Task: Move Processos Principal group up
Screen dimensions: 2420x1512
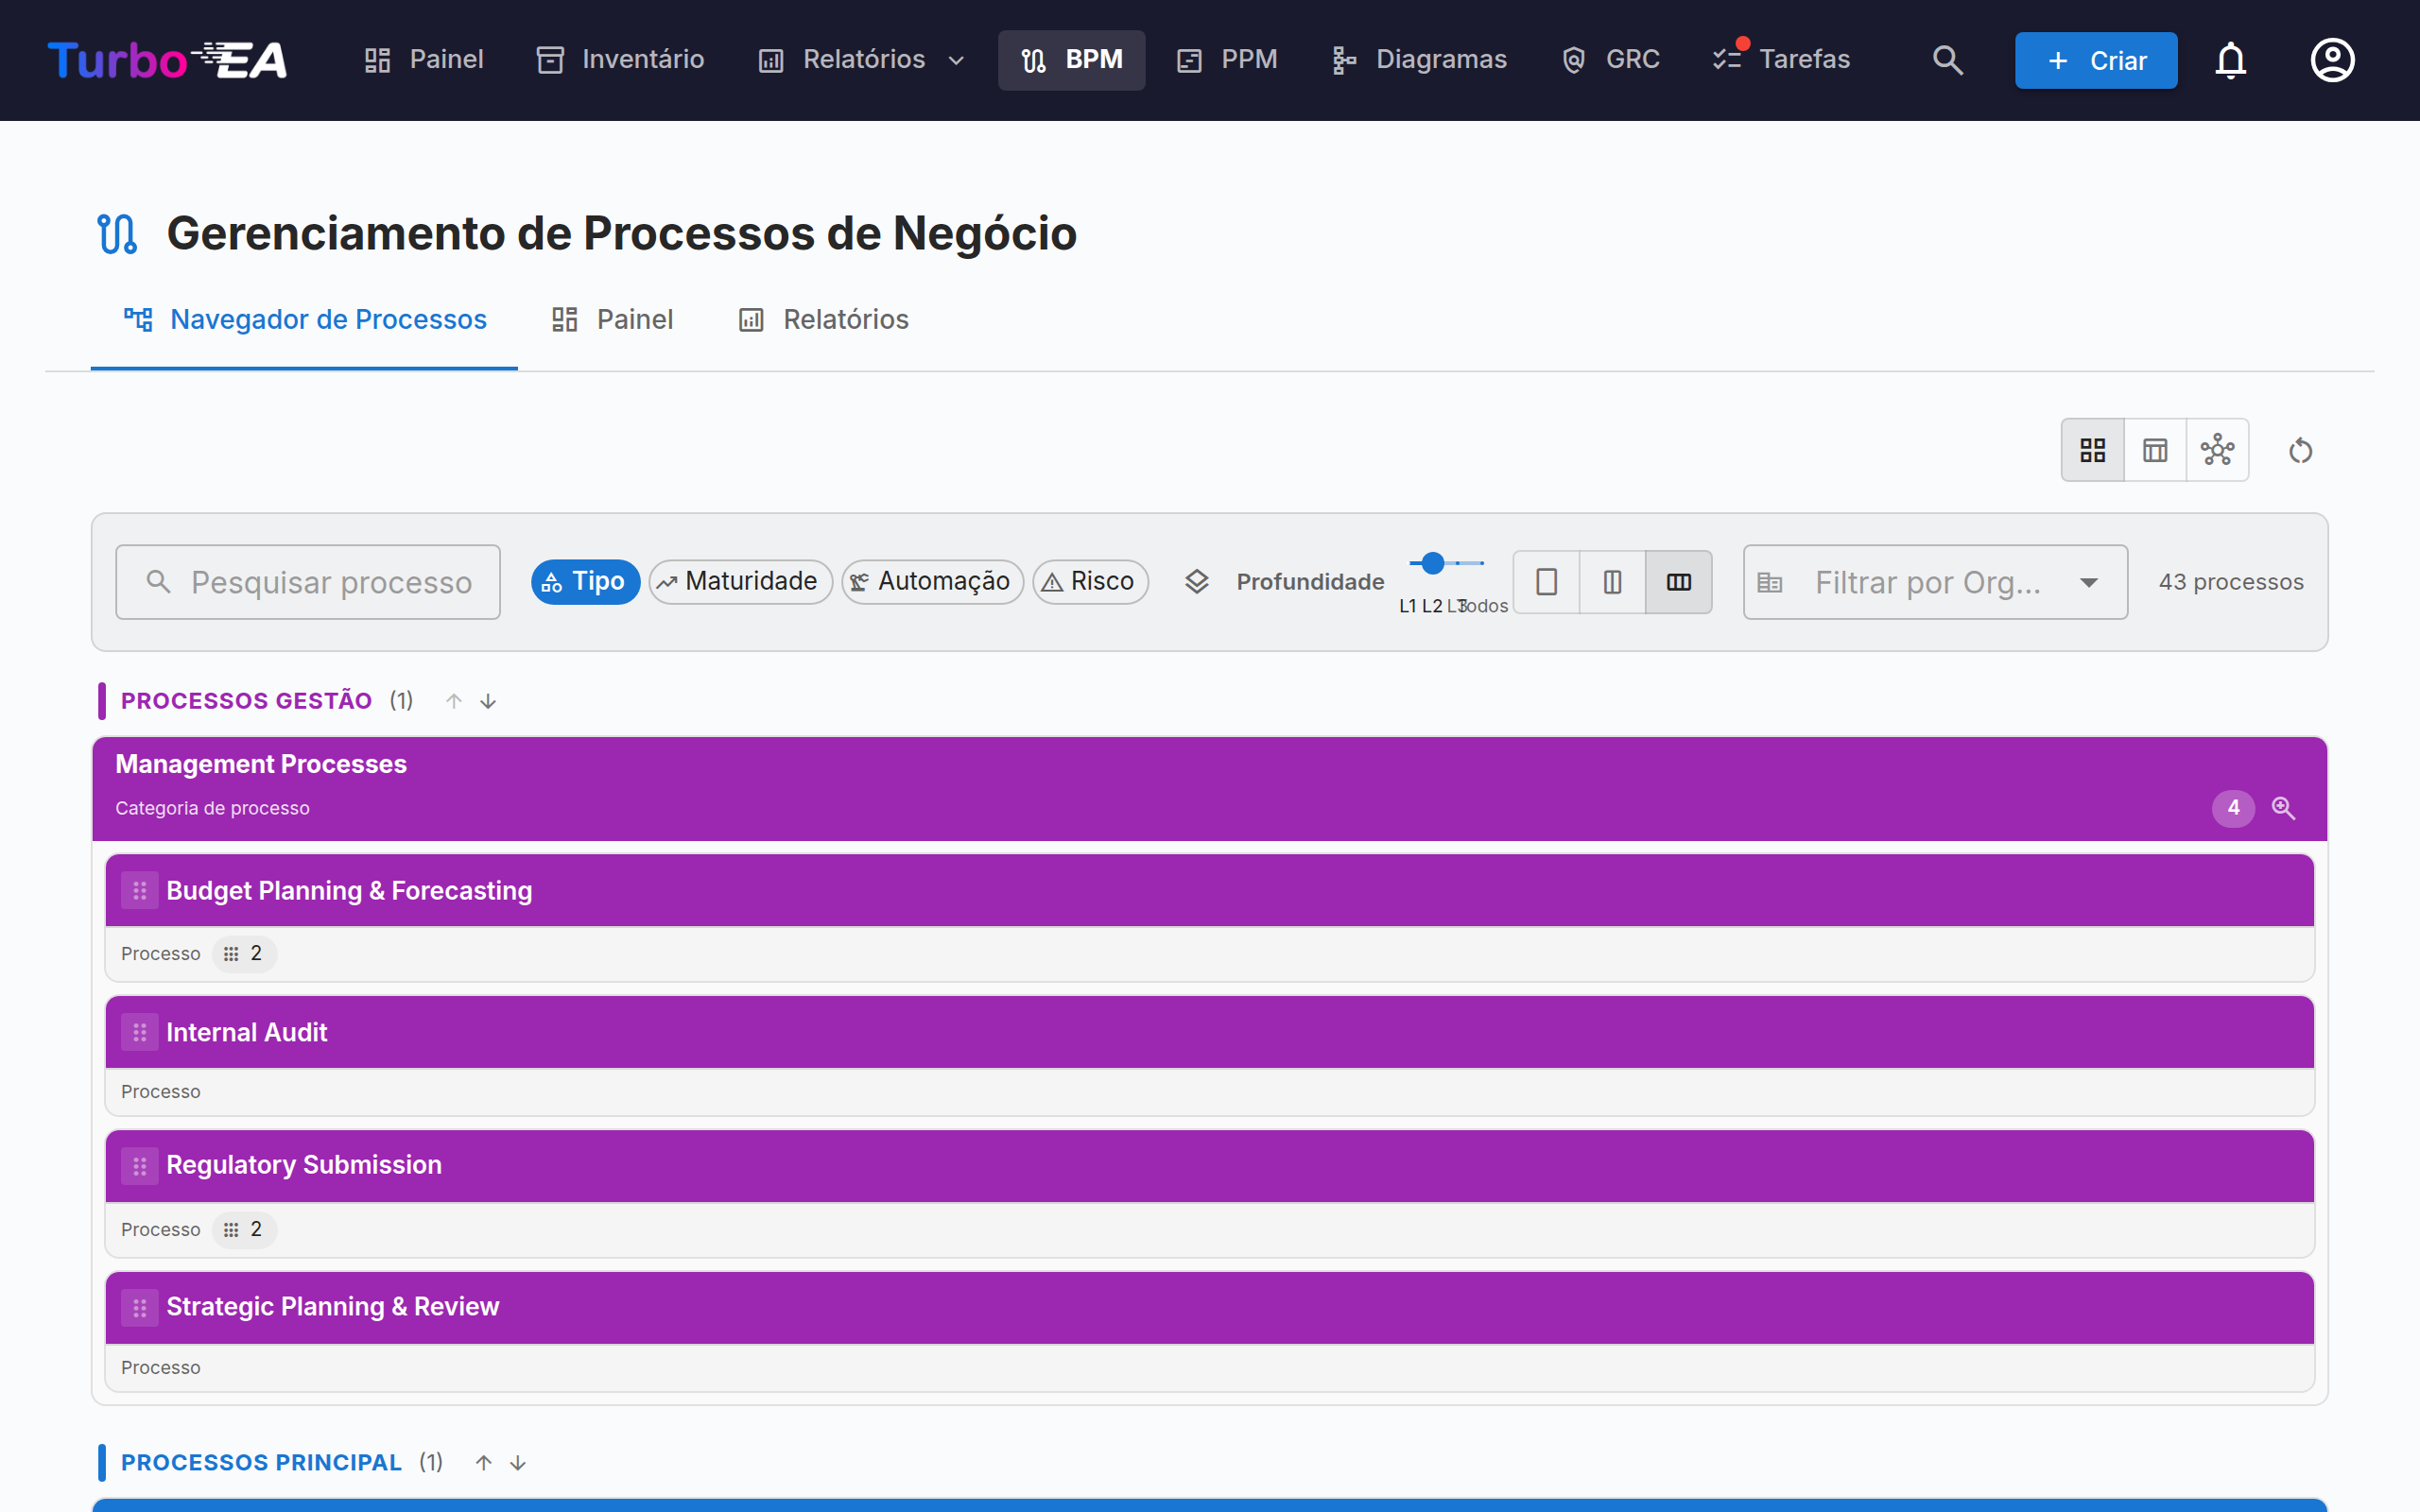Action: coord(484,1463)
